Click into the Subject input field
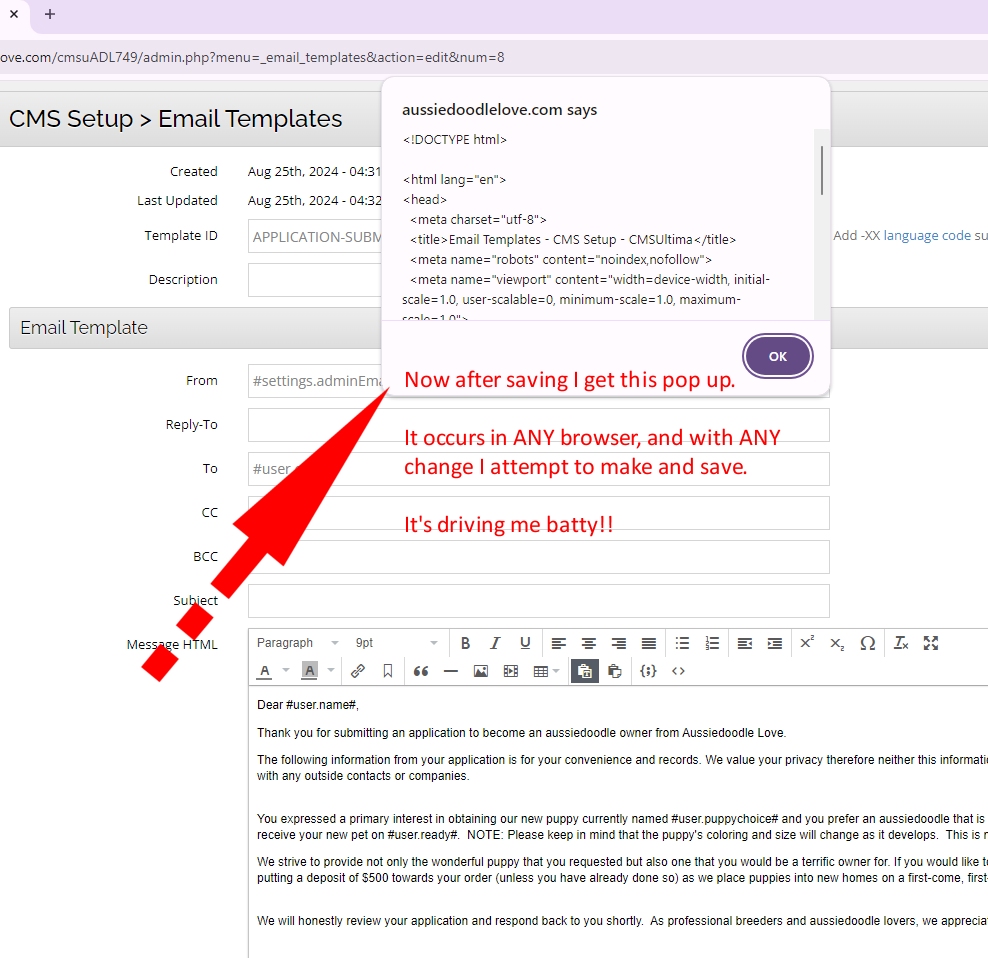The height and width of the screenshot is (958, 988). tap(538, 601)
